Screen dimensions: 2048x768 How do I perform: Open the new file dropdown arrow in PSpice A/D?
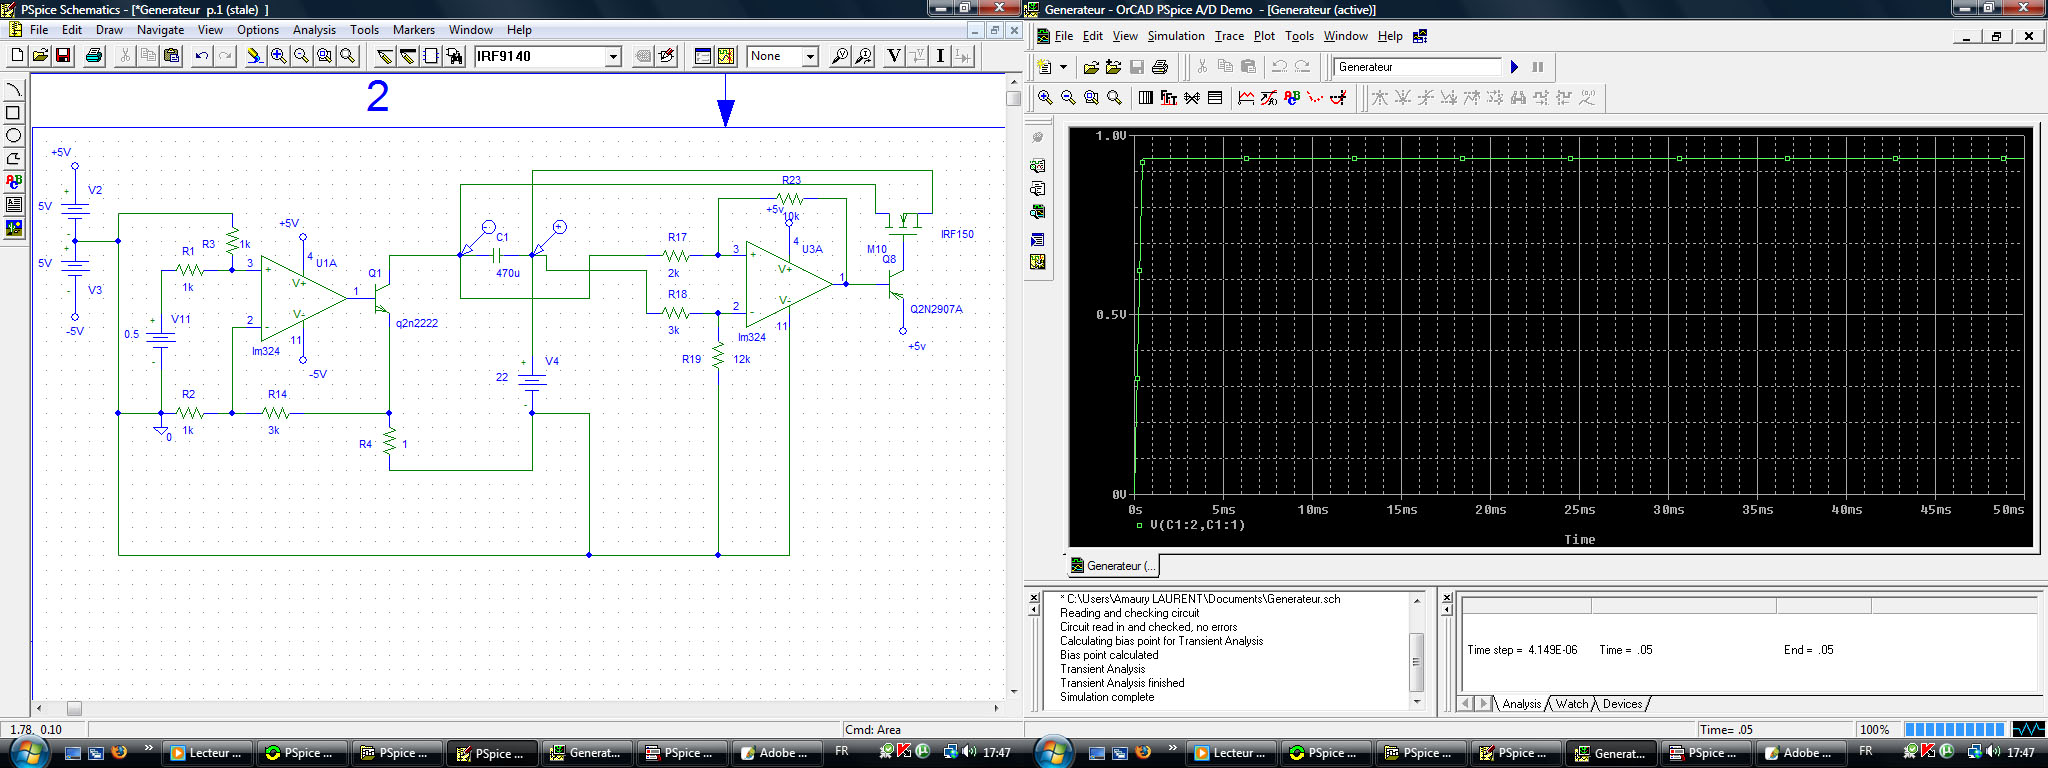(x=1063, y=67)
